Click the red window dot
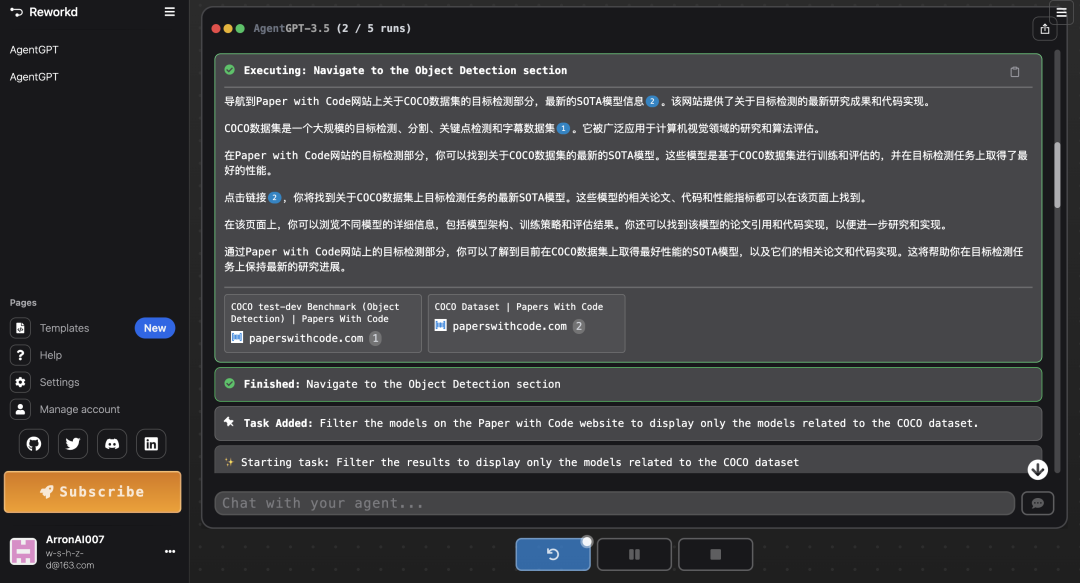Image resolution: width=1080 pixels, height=583 pixels. point(216,28)
